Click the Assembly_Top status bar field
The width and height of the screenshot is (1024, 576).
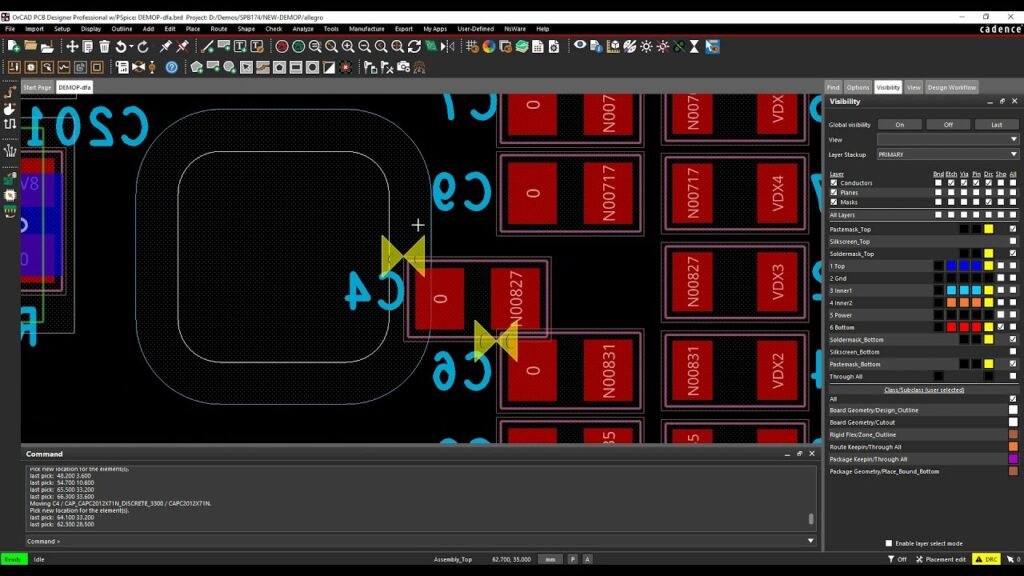point(453,560)
